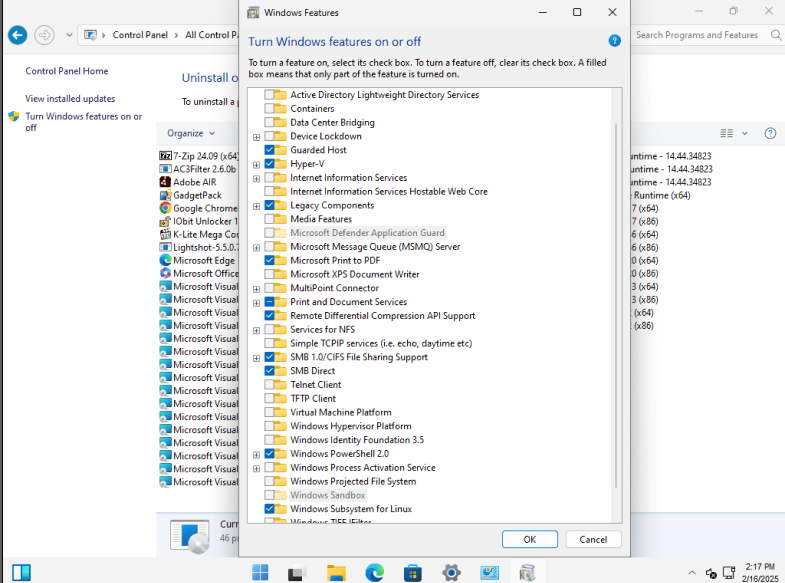The height and width of the screenshot is (583, 785).
Task: Select Remote Differential Compression API Support row
Action: coord(382,315)
